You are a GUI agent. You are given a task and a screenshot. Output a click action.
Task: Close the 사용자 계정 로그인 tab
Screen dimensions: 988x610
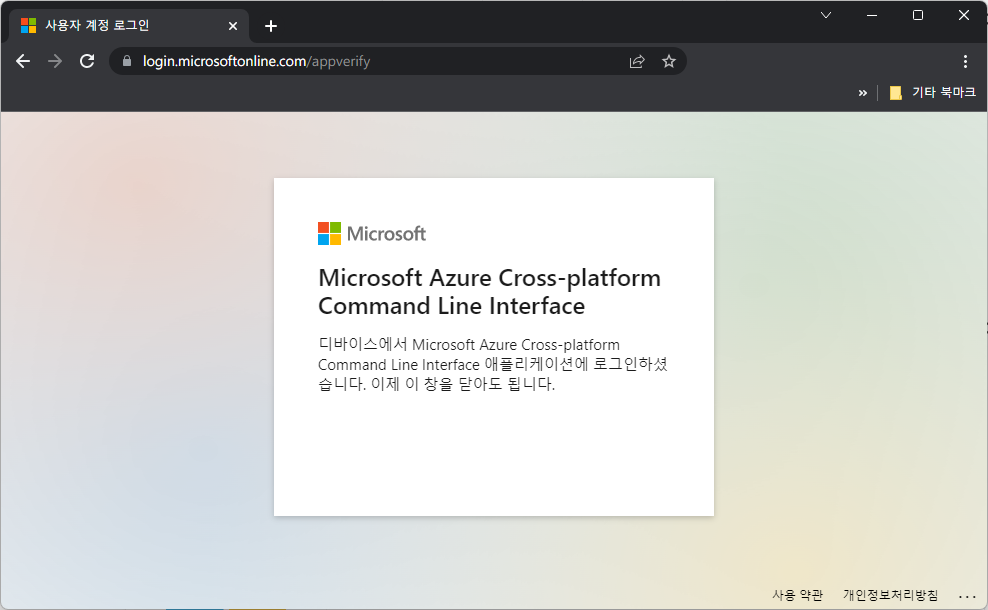click(233, 26)
